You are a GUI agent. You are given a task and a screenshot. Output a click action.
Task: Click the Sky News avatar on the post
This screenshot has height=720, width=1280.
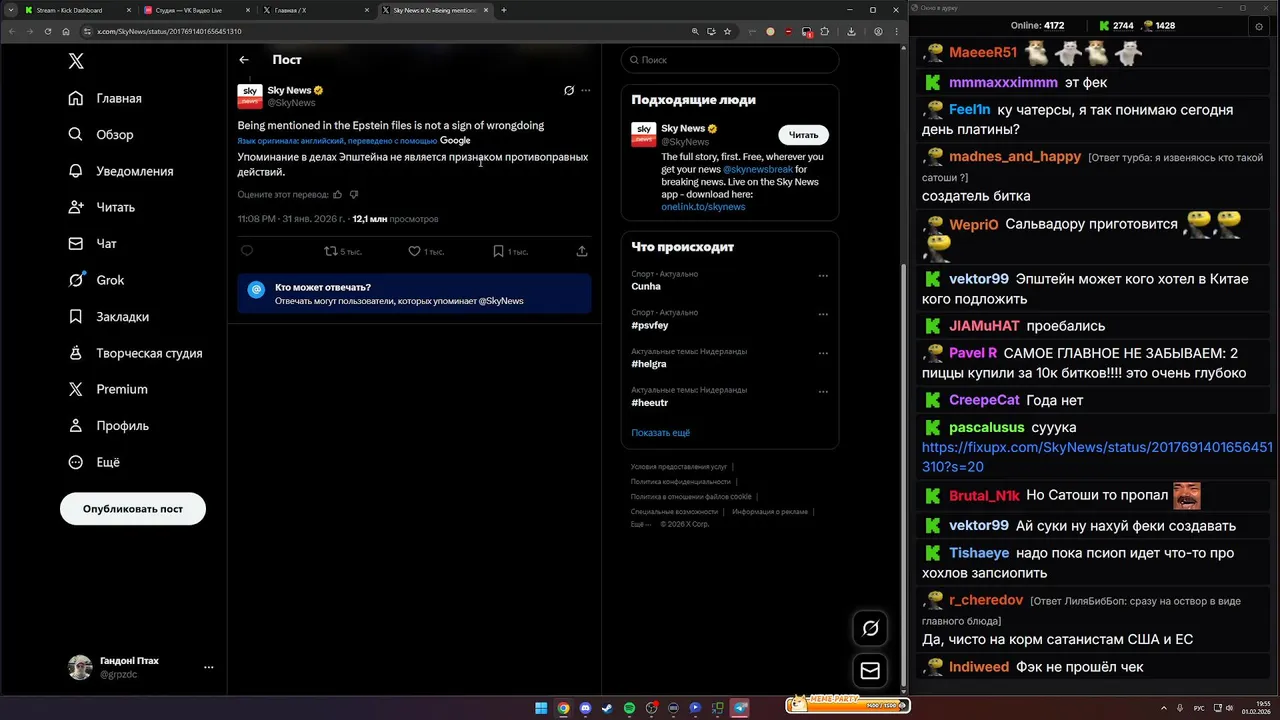[249, 96]
